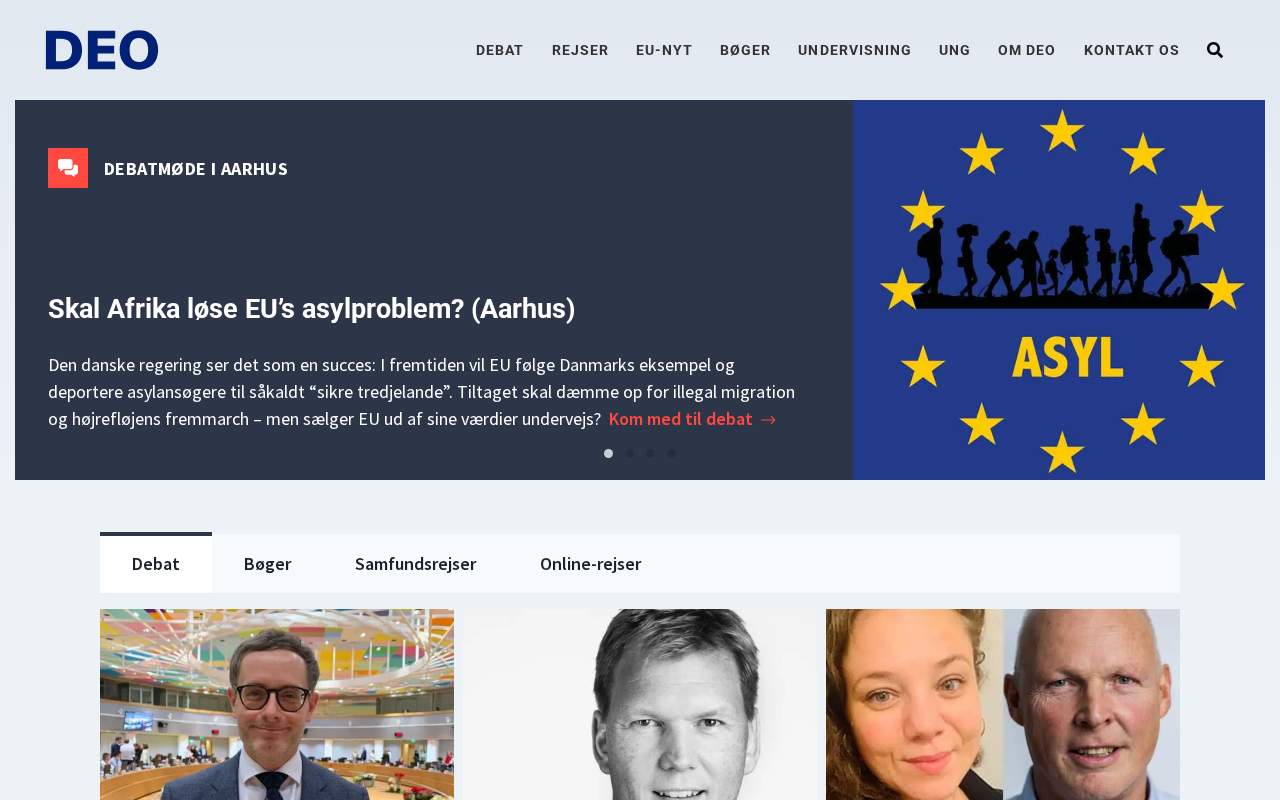Switch to the Online-rejser tab

tap(591, 563)
